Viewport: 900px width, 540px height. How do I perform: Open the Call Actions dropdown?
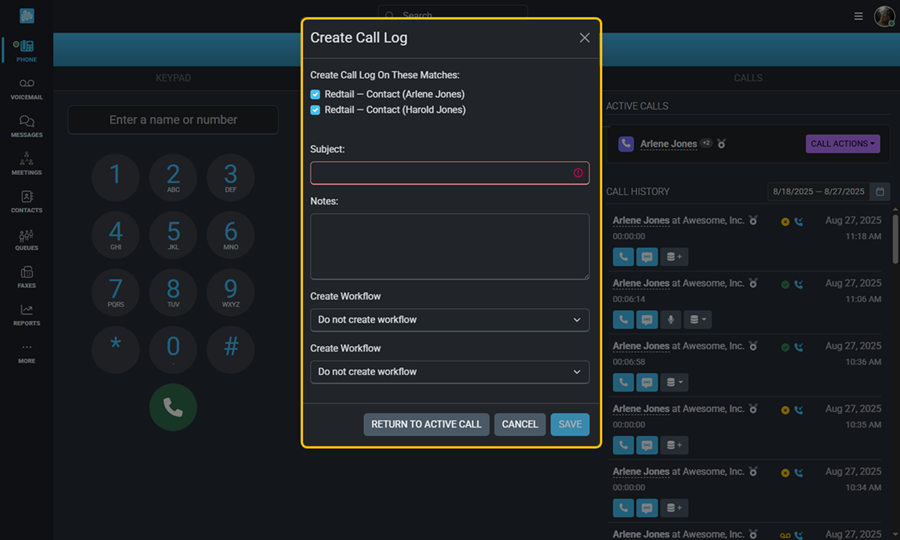click(x=842, y=144)
